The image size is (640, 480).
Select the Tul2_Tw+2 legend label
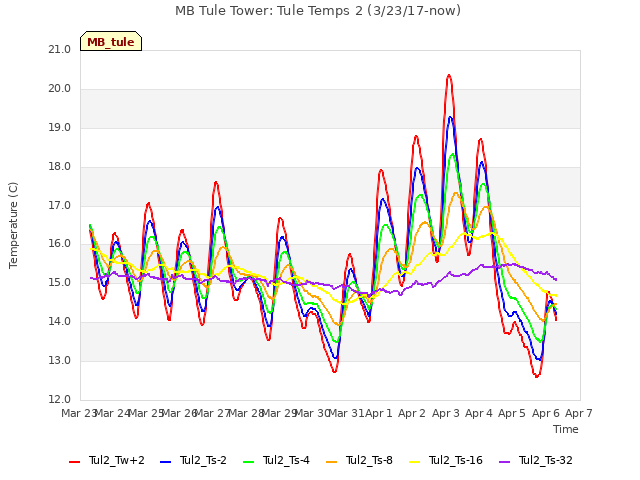point(117,460)
